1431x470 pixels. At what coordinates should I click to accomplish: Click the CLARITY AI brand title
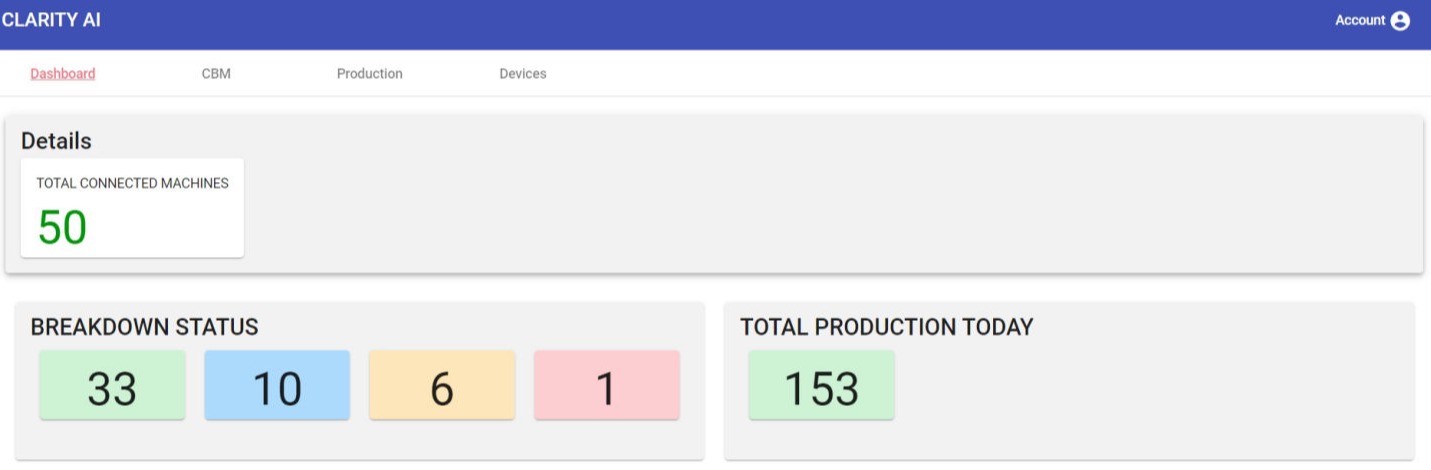[x=51, y=20]
